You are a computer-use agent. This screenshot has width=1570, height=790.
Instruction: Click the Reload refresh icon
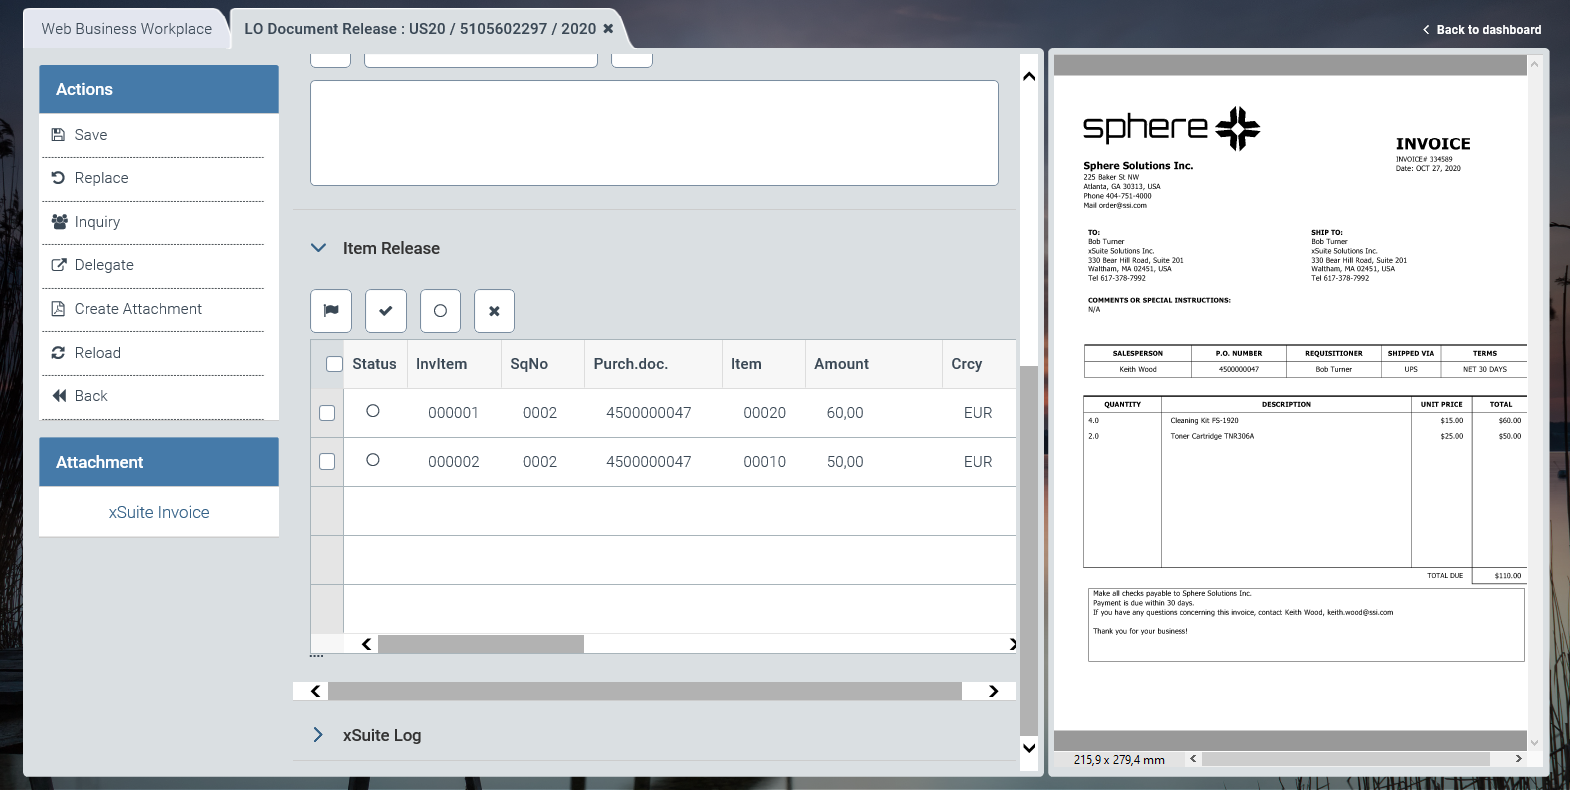click(59, 353)
